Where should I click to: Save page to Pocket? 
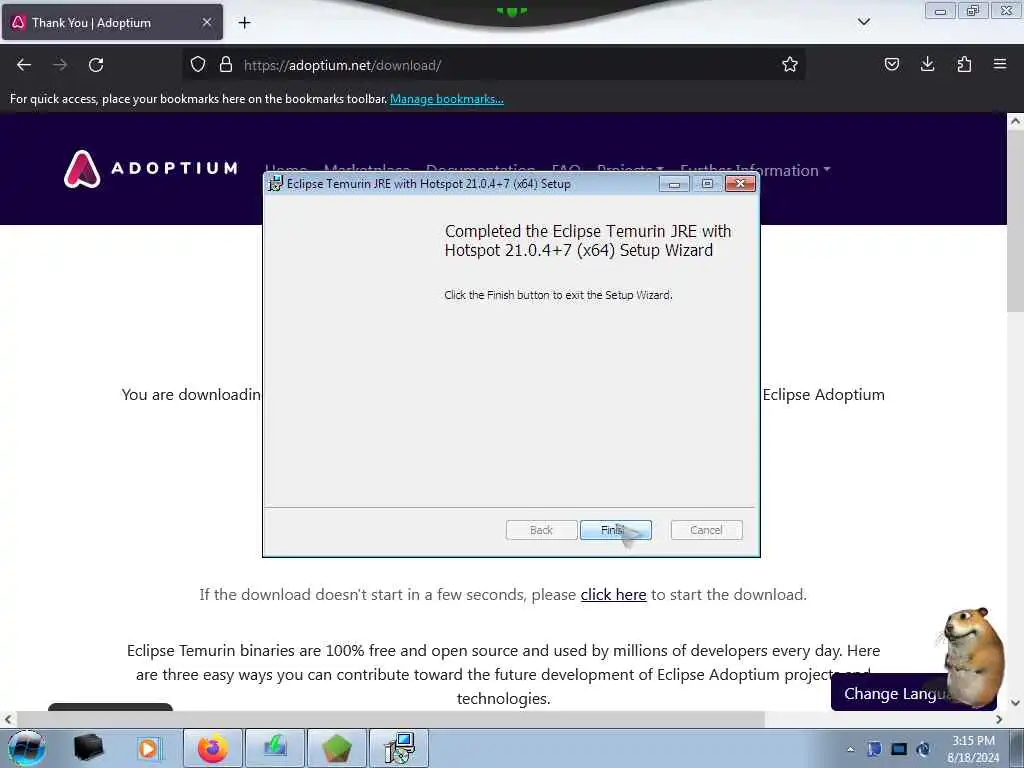pos(891,65)
